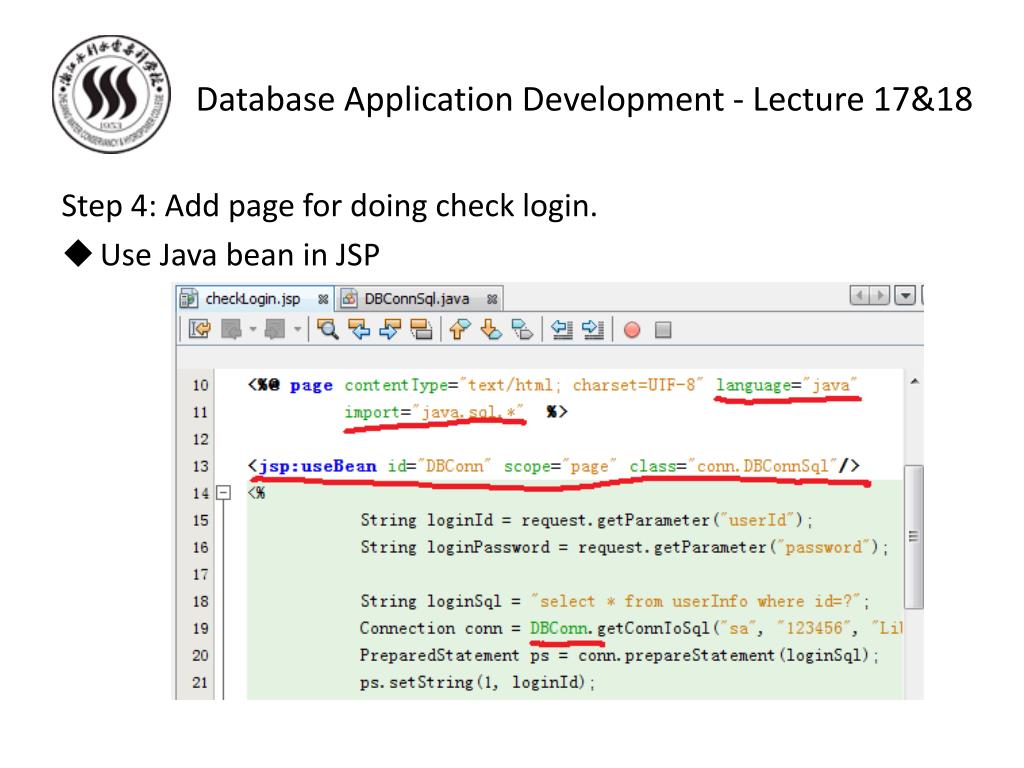This screenshot has height=768, width=1024.
Task: Click the vertical scrollbar thumb
Action: tap(914, 536)
